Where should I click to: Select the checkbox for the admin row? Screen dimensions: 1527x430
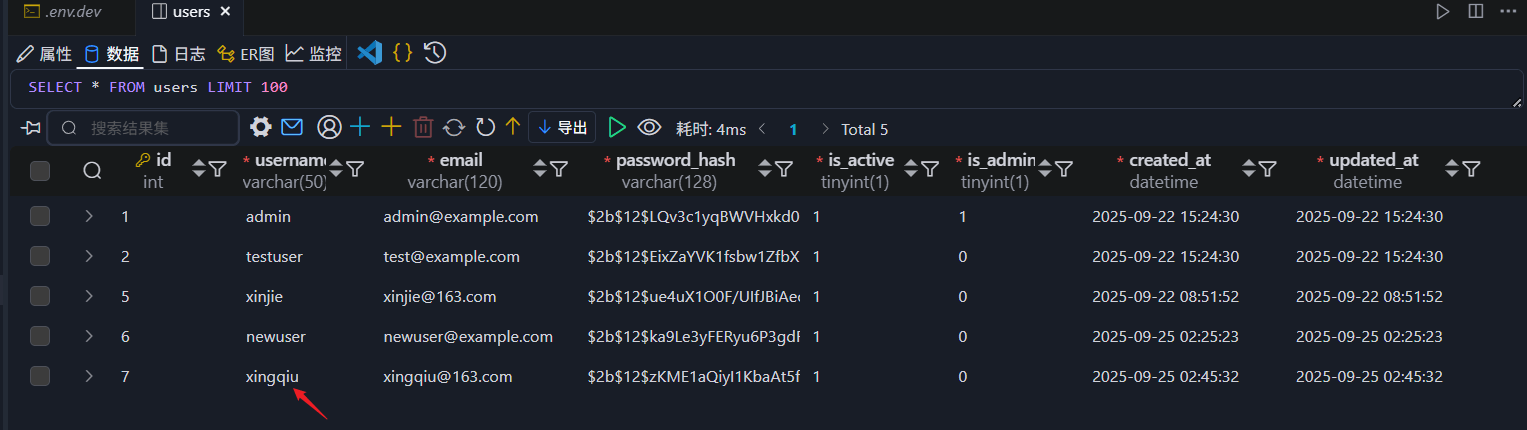tap(40, 216)
